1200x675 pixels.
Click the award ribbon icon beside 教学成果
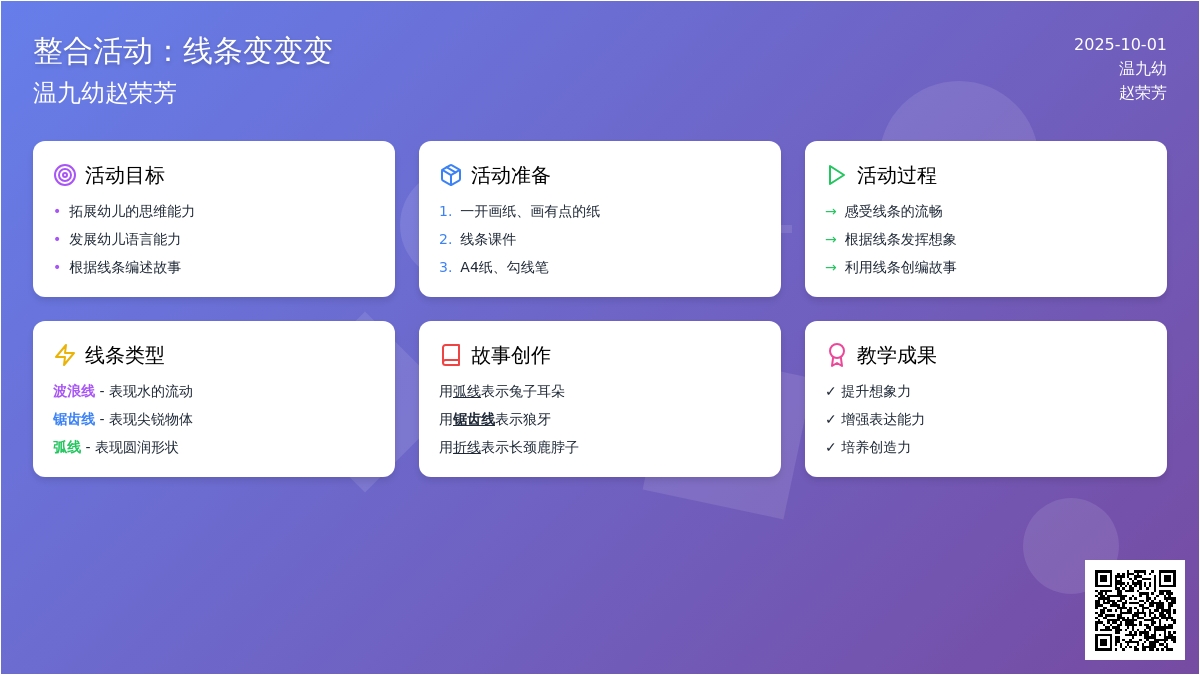coord(837,355)
